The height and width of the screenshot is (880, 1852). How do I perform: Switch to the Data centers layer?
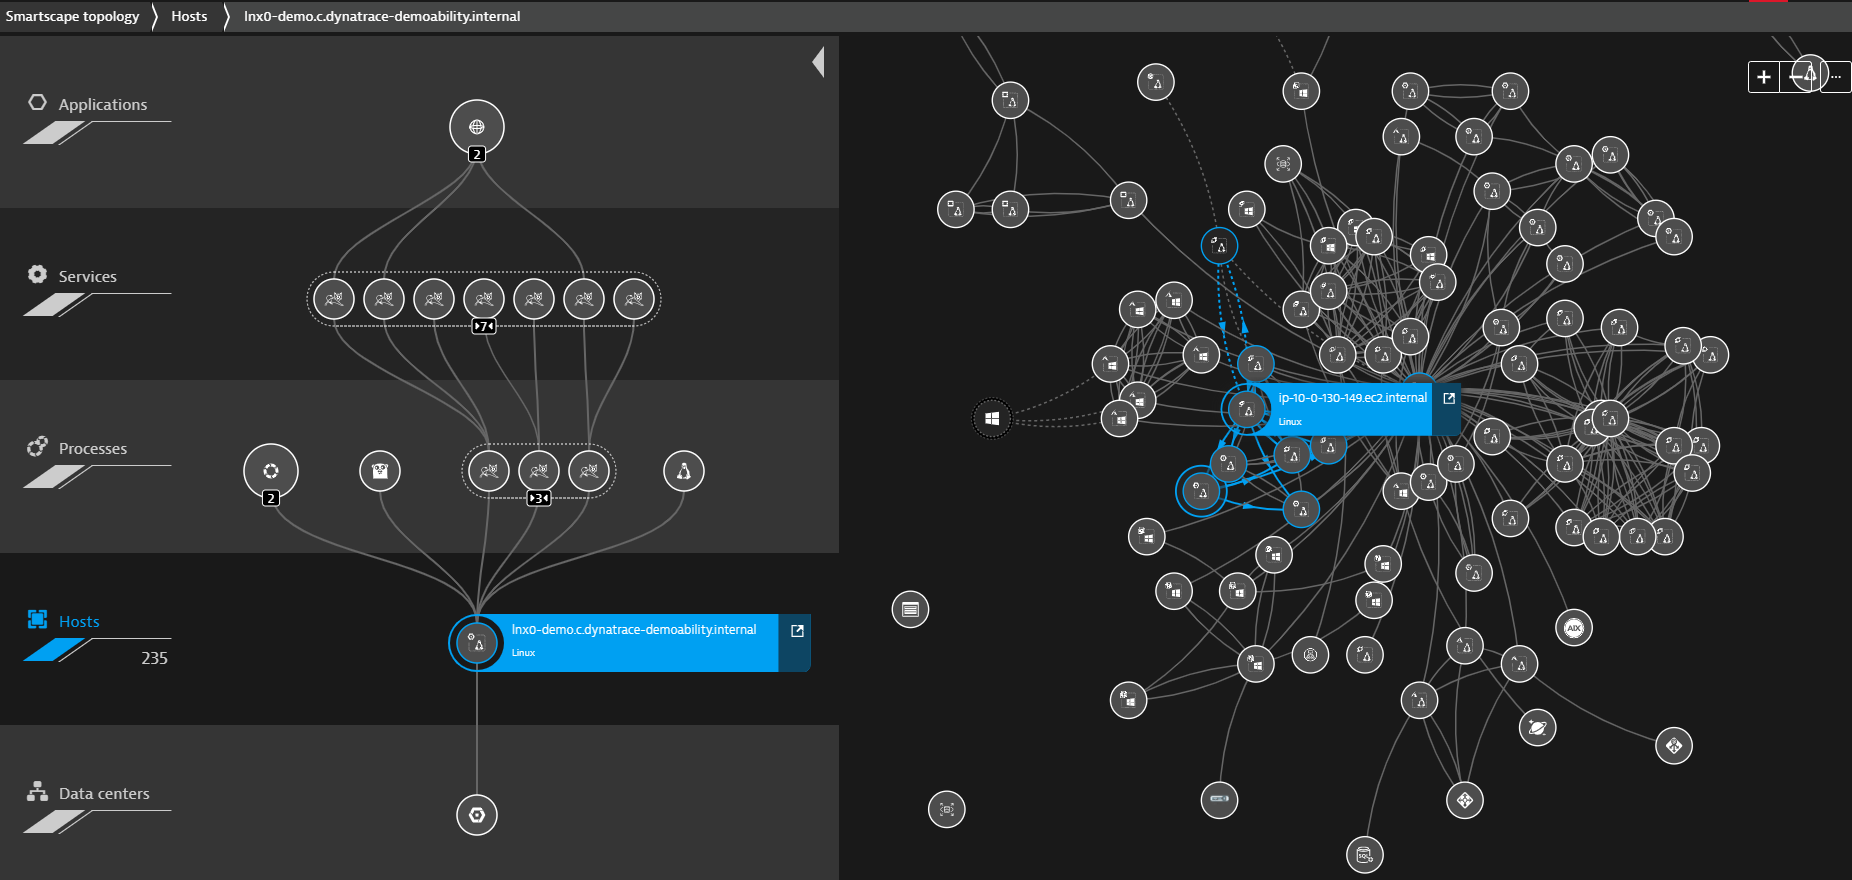(x=104, y=793)
